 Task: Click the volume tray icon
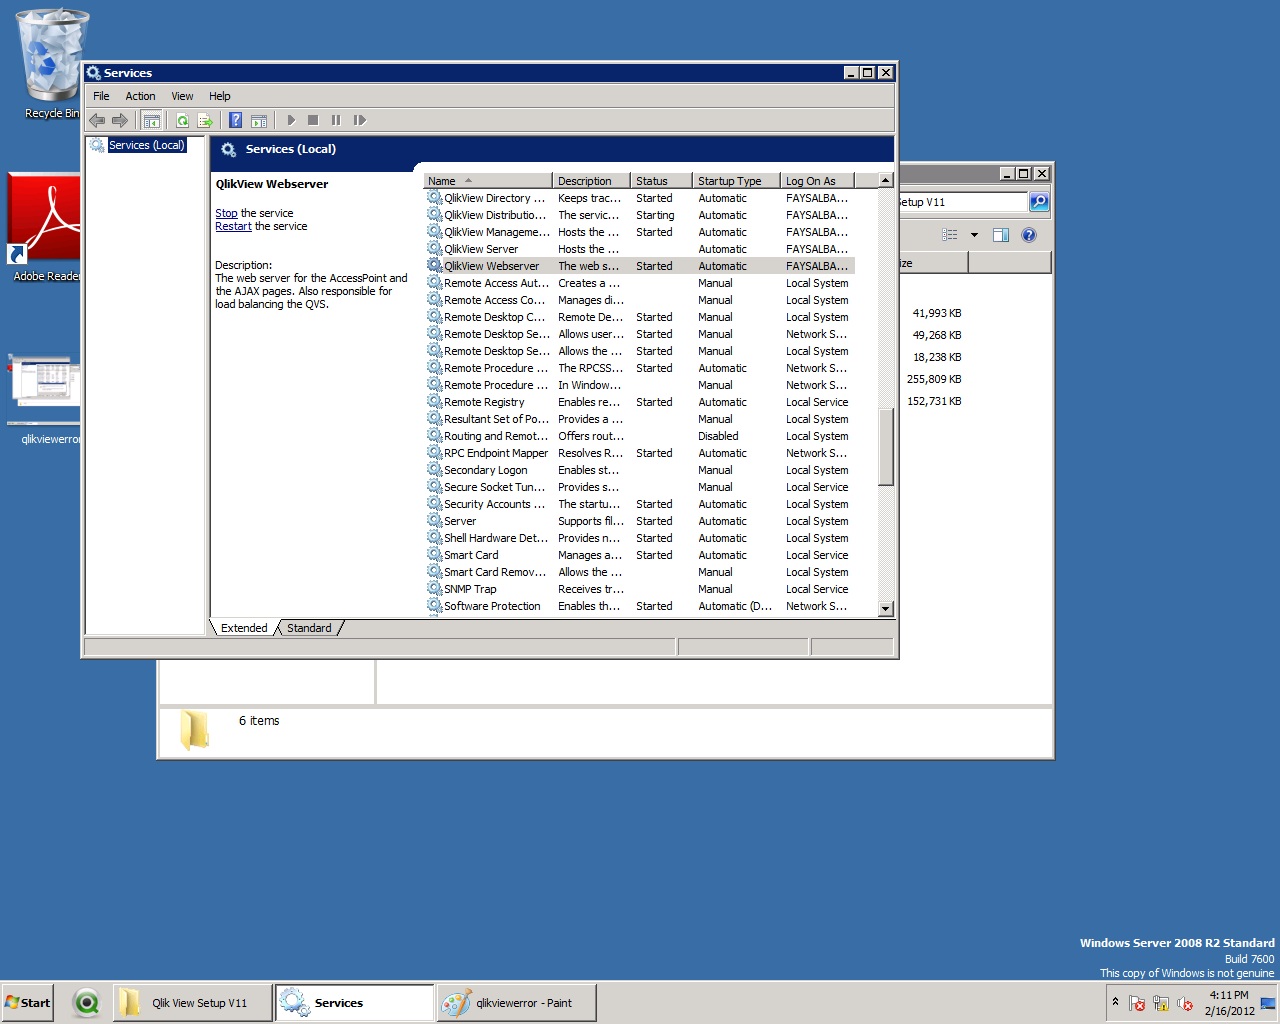(1185, 1003)
